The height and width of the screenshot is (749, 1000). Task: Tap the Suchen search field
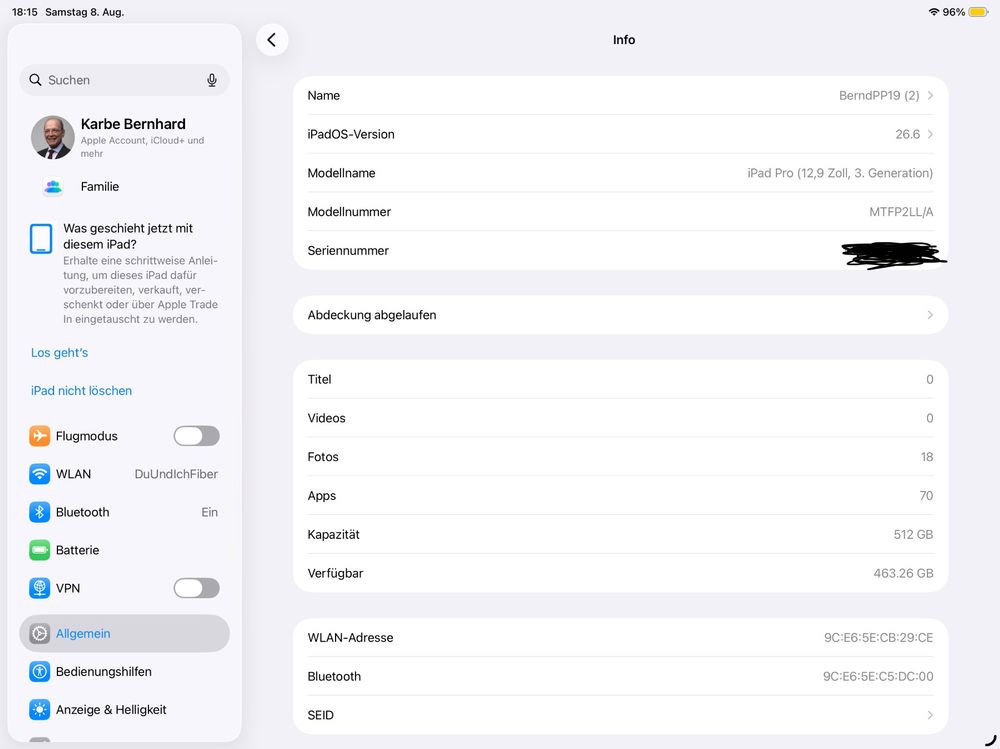click(124, 80)
